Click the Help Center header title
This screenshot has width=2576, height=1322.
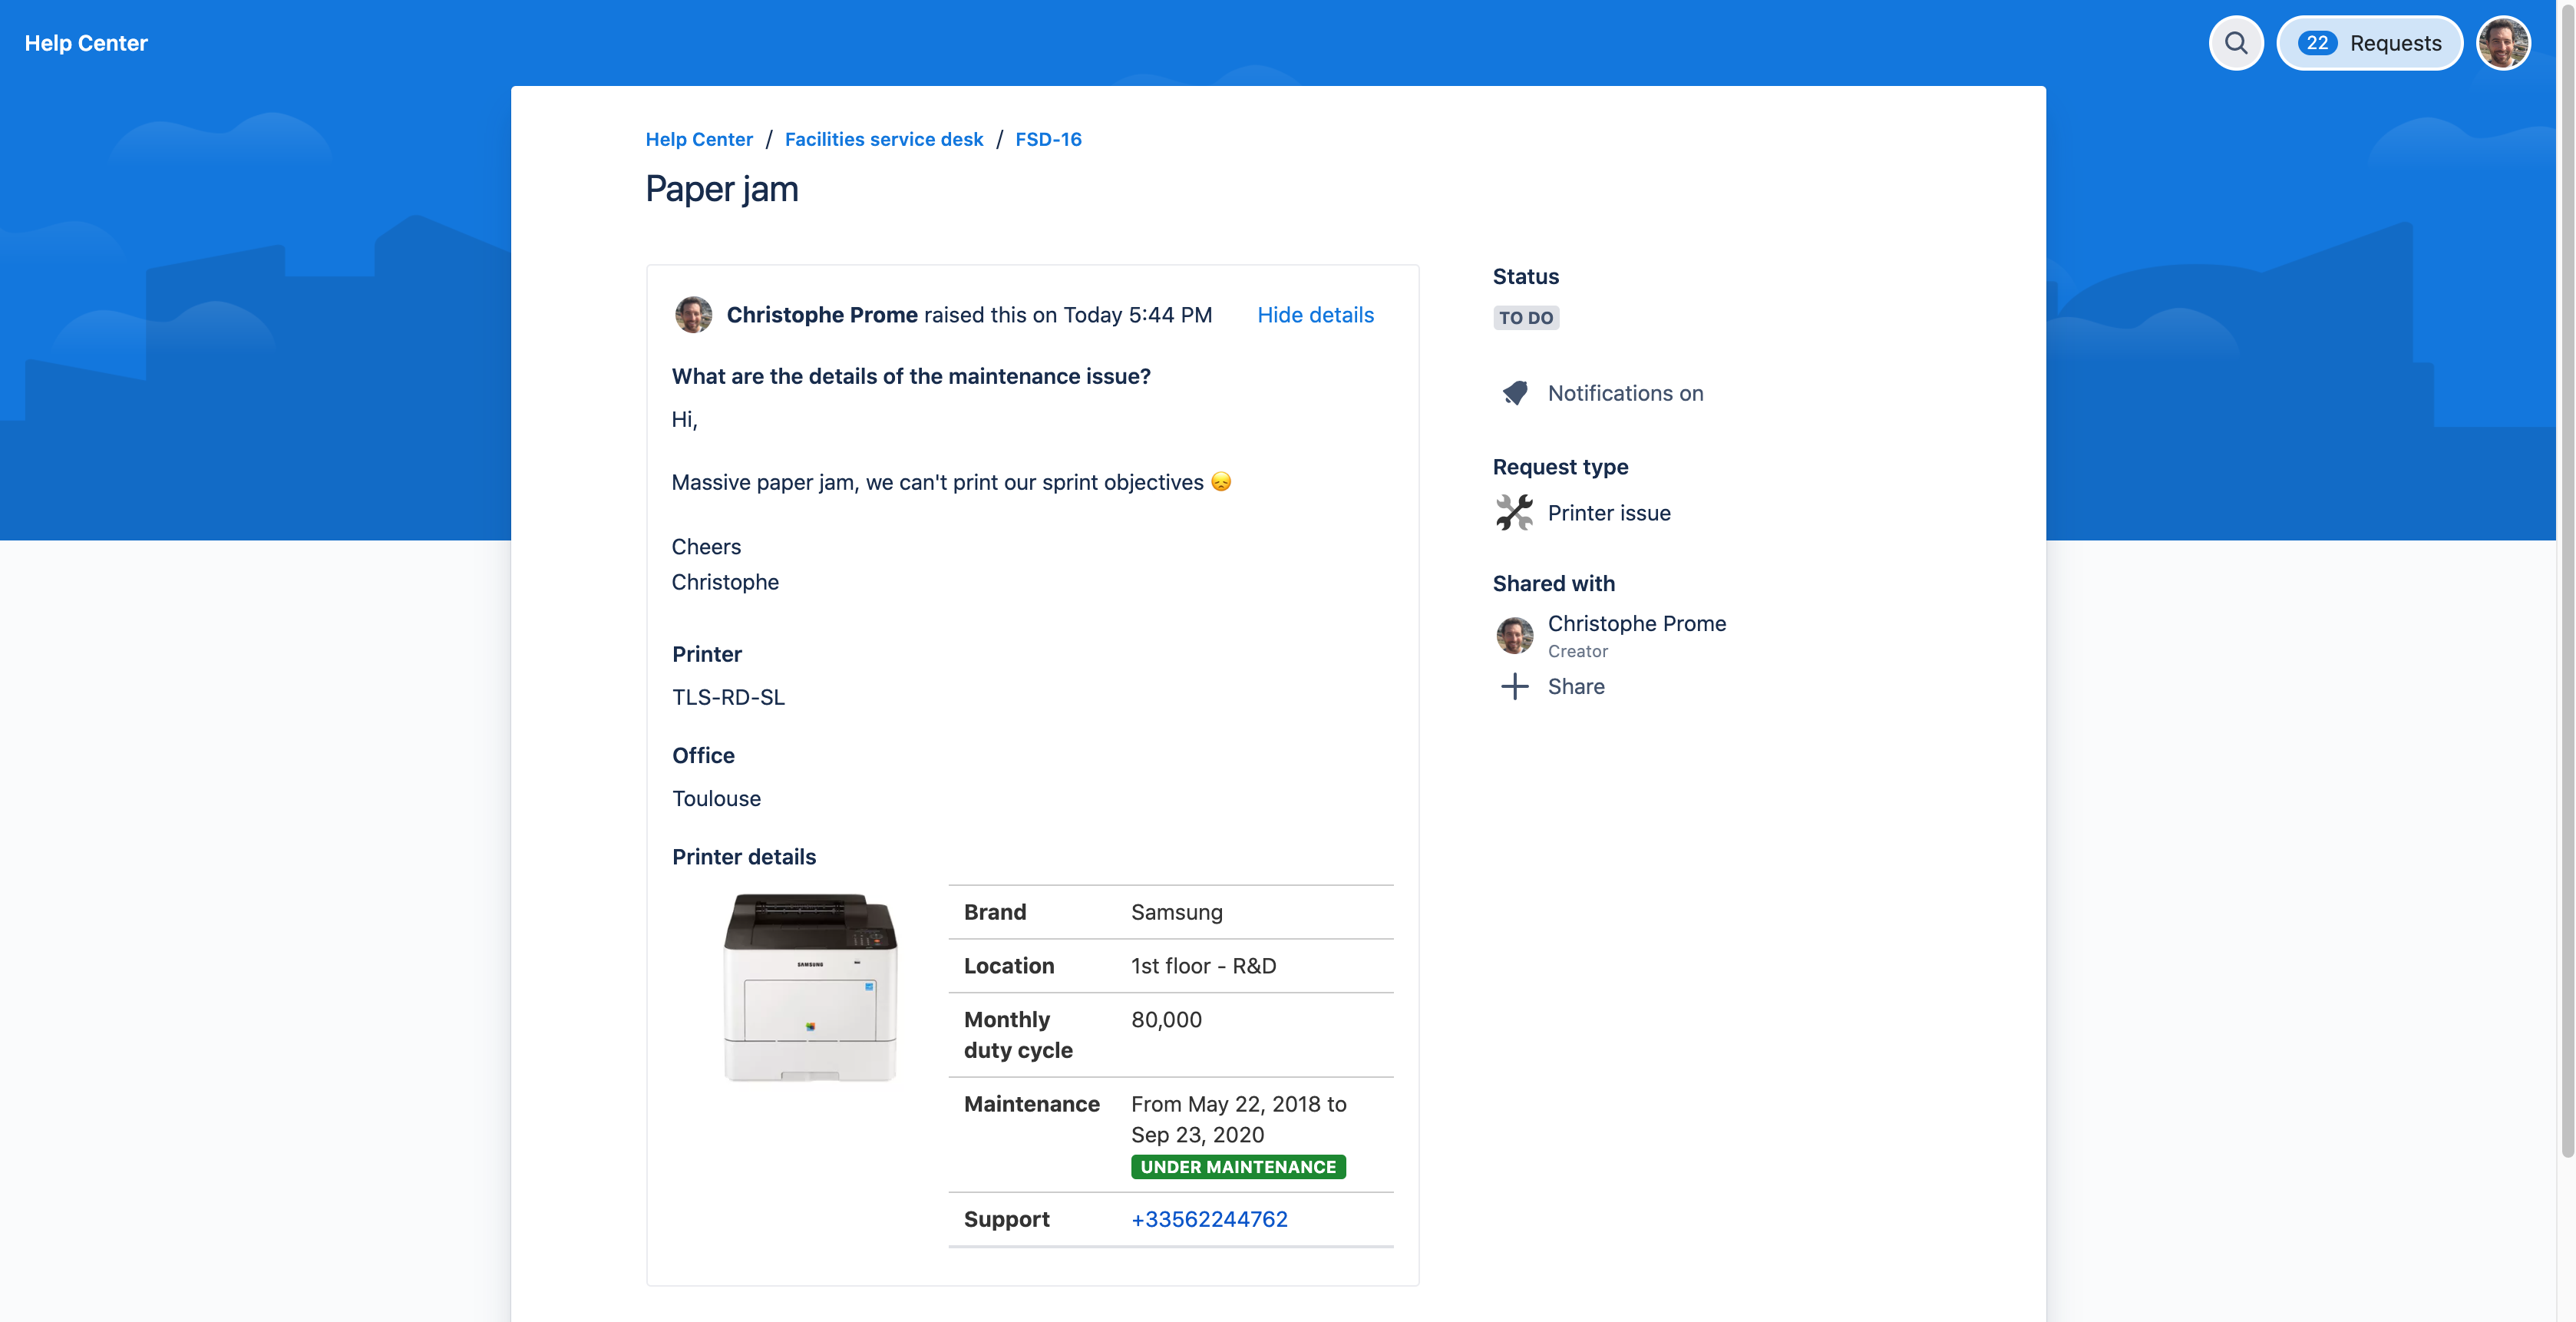click(x=86, y=43)
